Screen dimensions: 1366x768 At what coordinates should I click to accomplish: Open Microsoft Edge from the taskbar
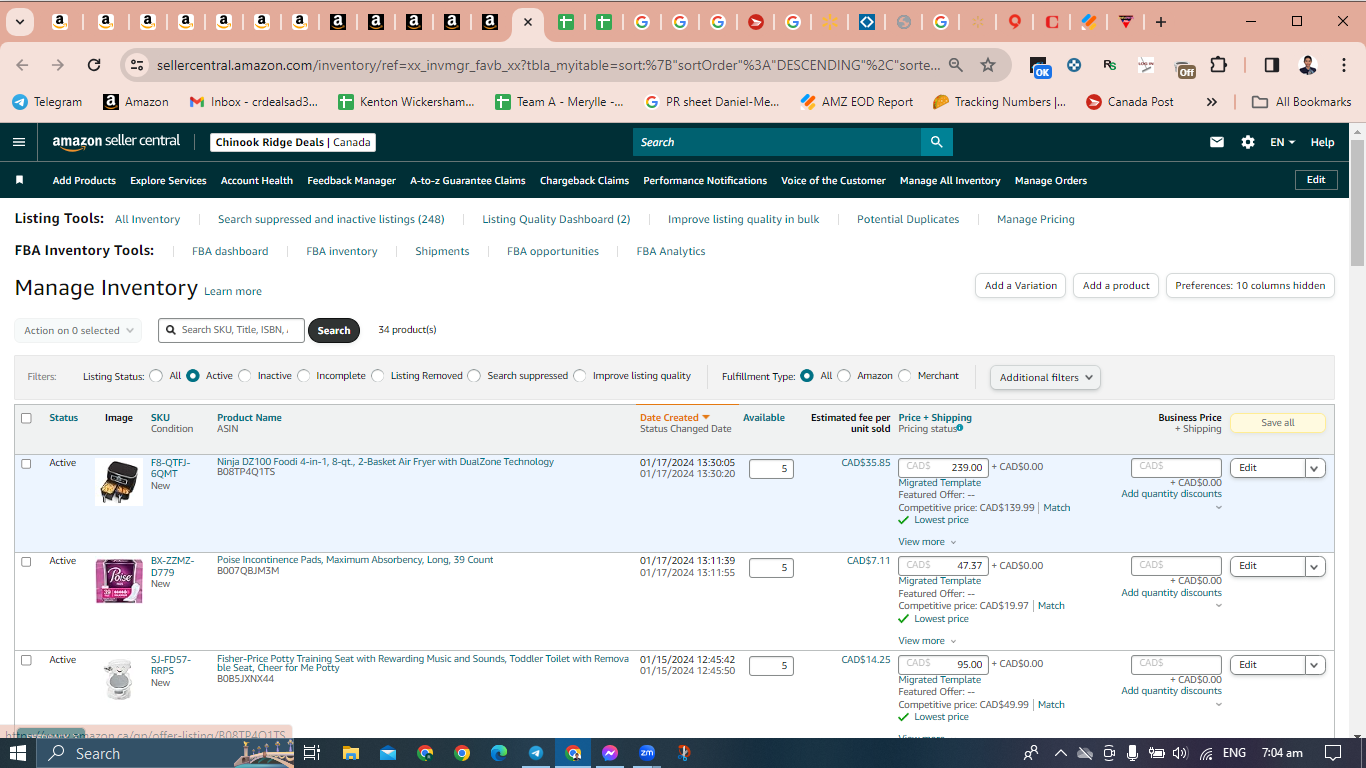tap(499, 753)
